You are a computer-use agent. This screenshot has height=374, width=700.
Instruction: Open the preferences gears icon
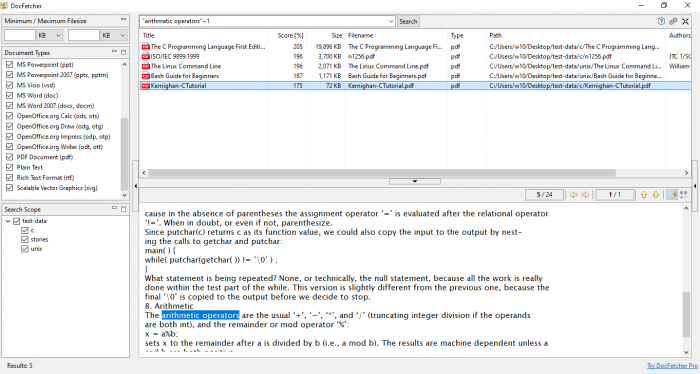click(673, 21)
